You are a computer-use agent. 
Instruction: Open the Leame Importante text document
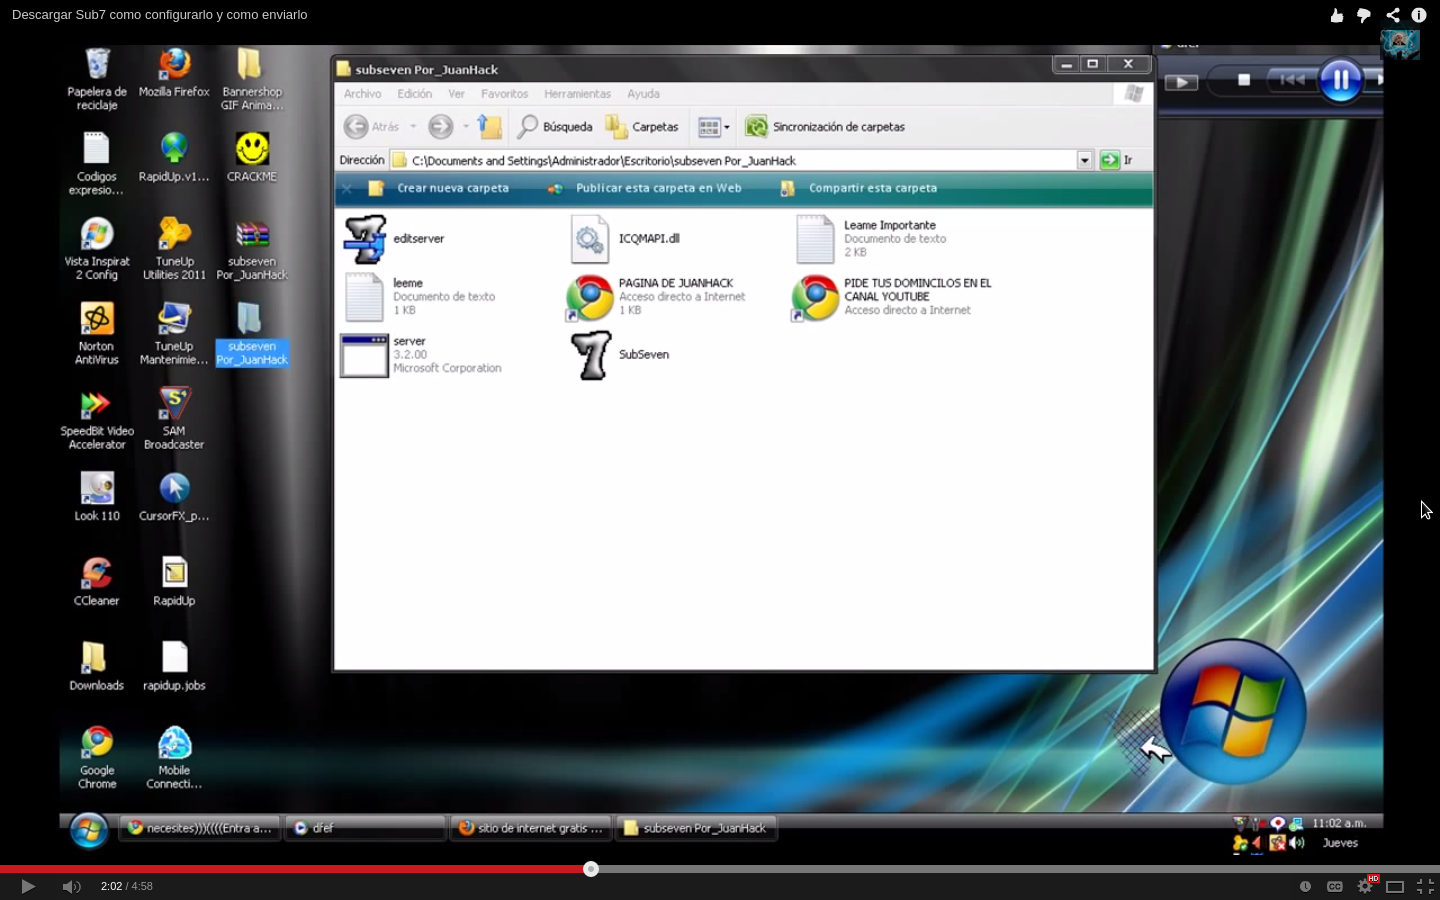[x=870, y=239]
